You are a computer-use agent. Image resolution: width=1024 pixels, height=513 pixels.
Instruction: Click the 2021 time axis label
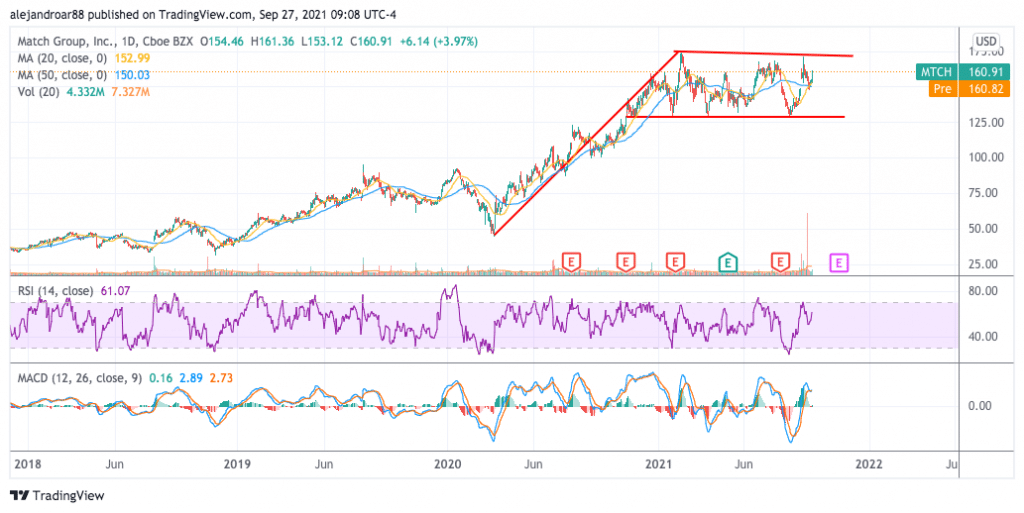[659, 464]
